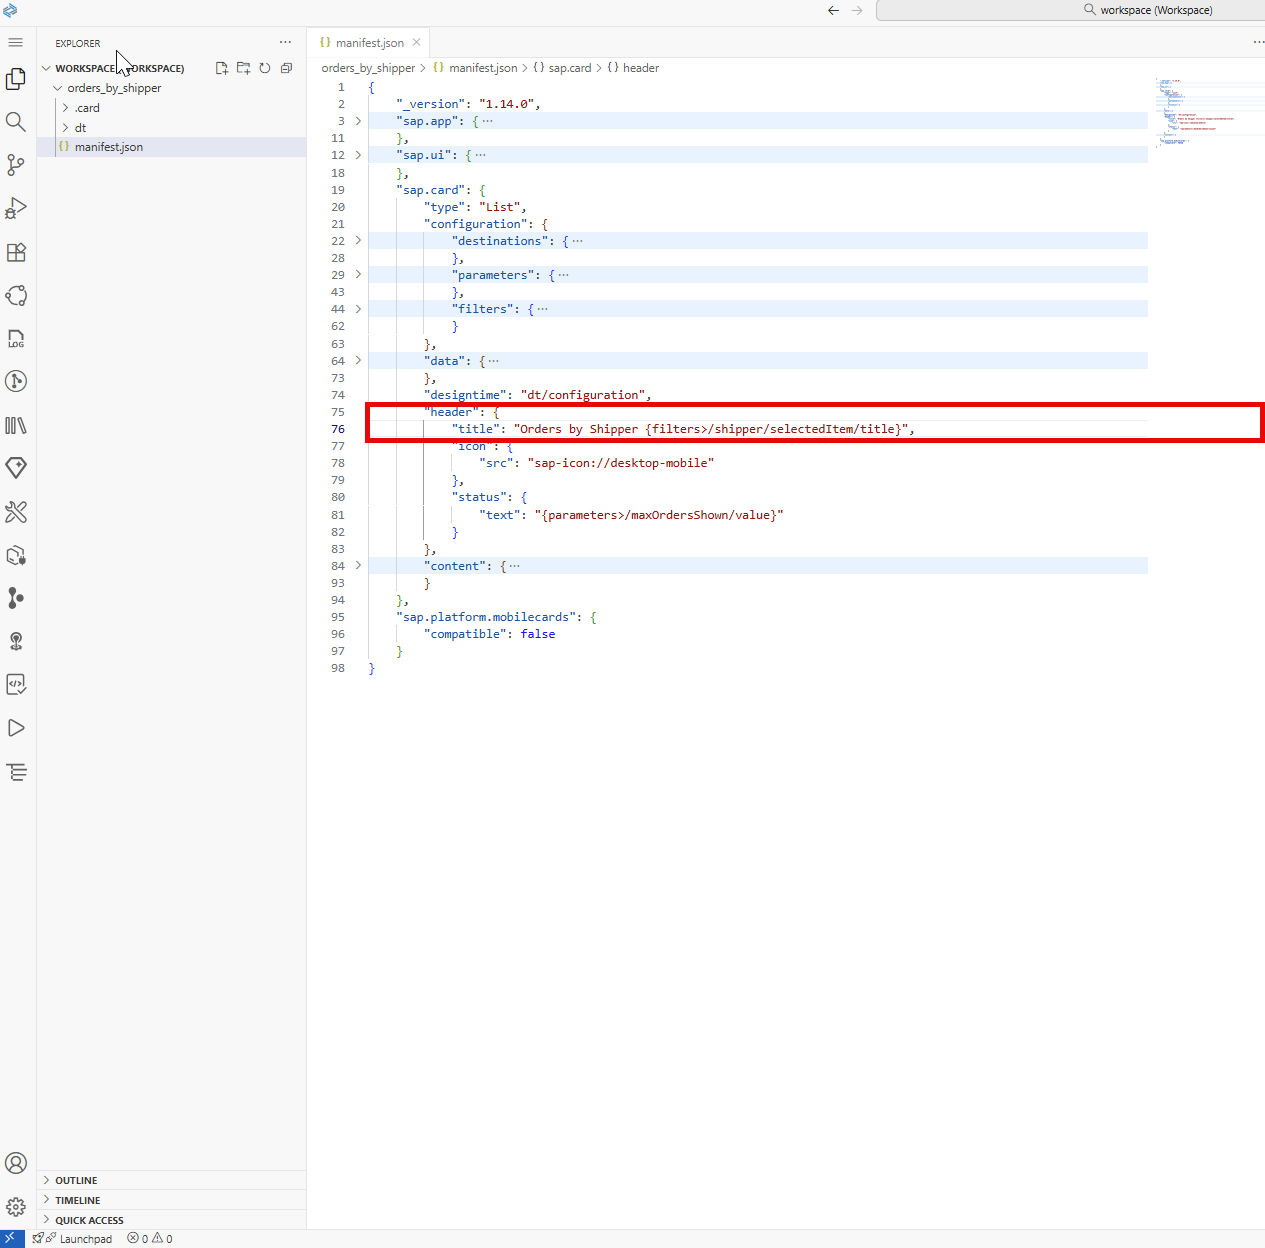Screen dimensions: 1265x1248
Task: Unfold the parameters block at line 29
Action: 358,275
